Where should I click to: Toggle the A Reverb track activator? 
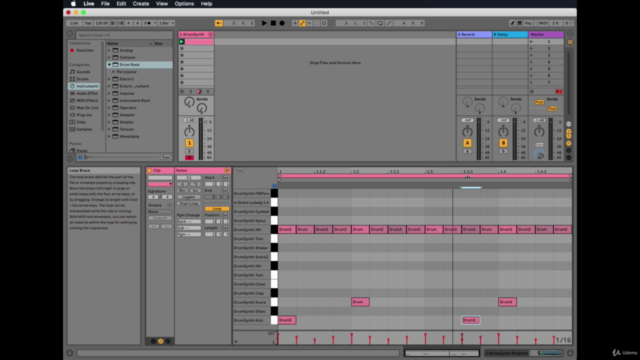click(467, 143)
